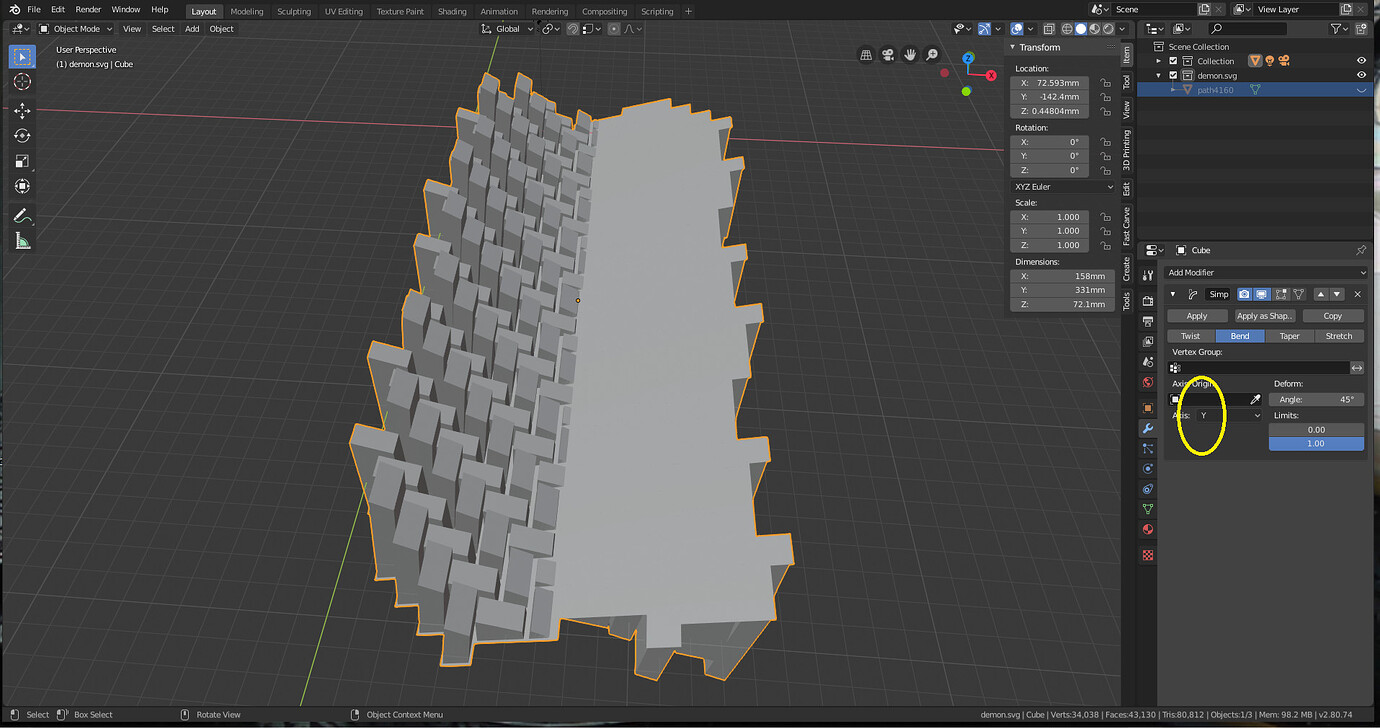The height and width of the screenshot is (728, 1380).
Task: Choose the Measure tool
Action: coord(22,241)
